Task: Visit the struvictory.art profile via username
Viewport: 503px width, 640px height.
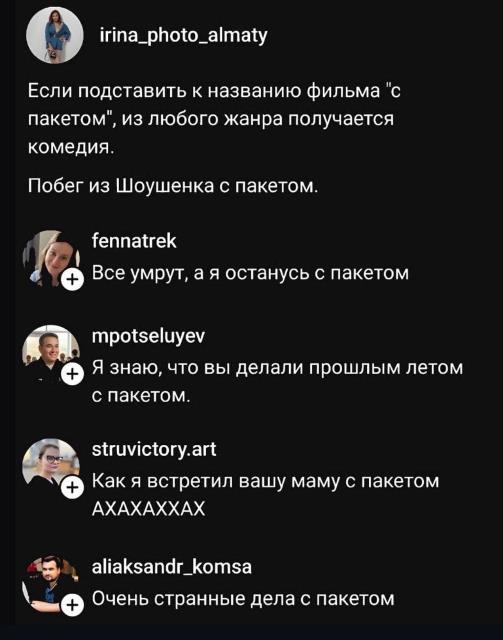Action: pyautogui.click(x=154, y=450)
